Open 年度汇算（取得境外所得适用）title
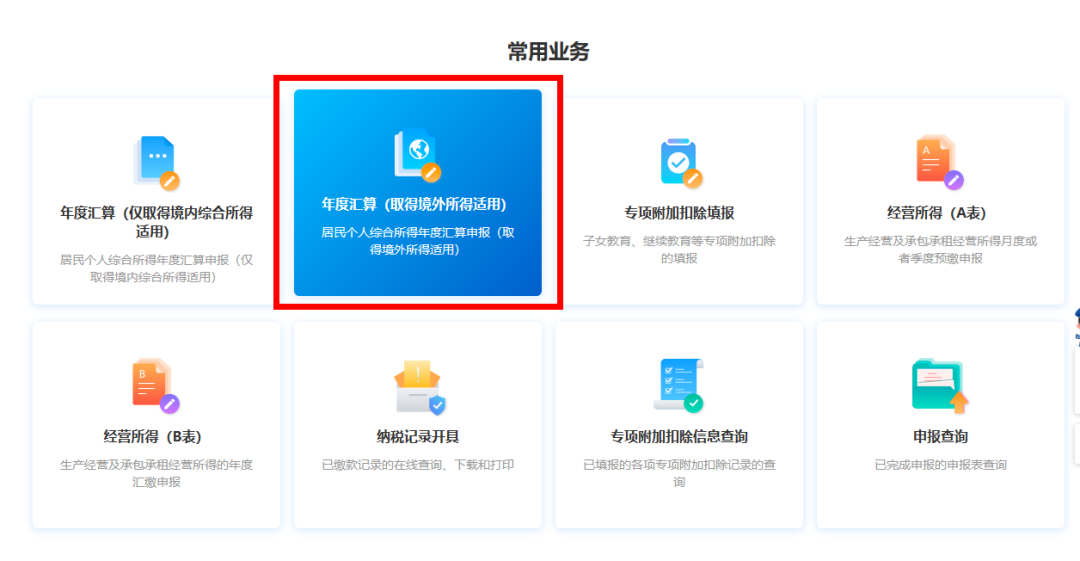This screenshot has height=561, width=1080. 414,205
